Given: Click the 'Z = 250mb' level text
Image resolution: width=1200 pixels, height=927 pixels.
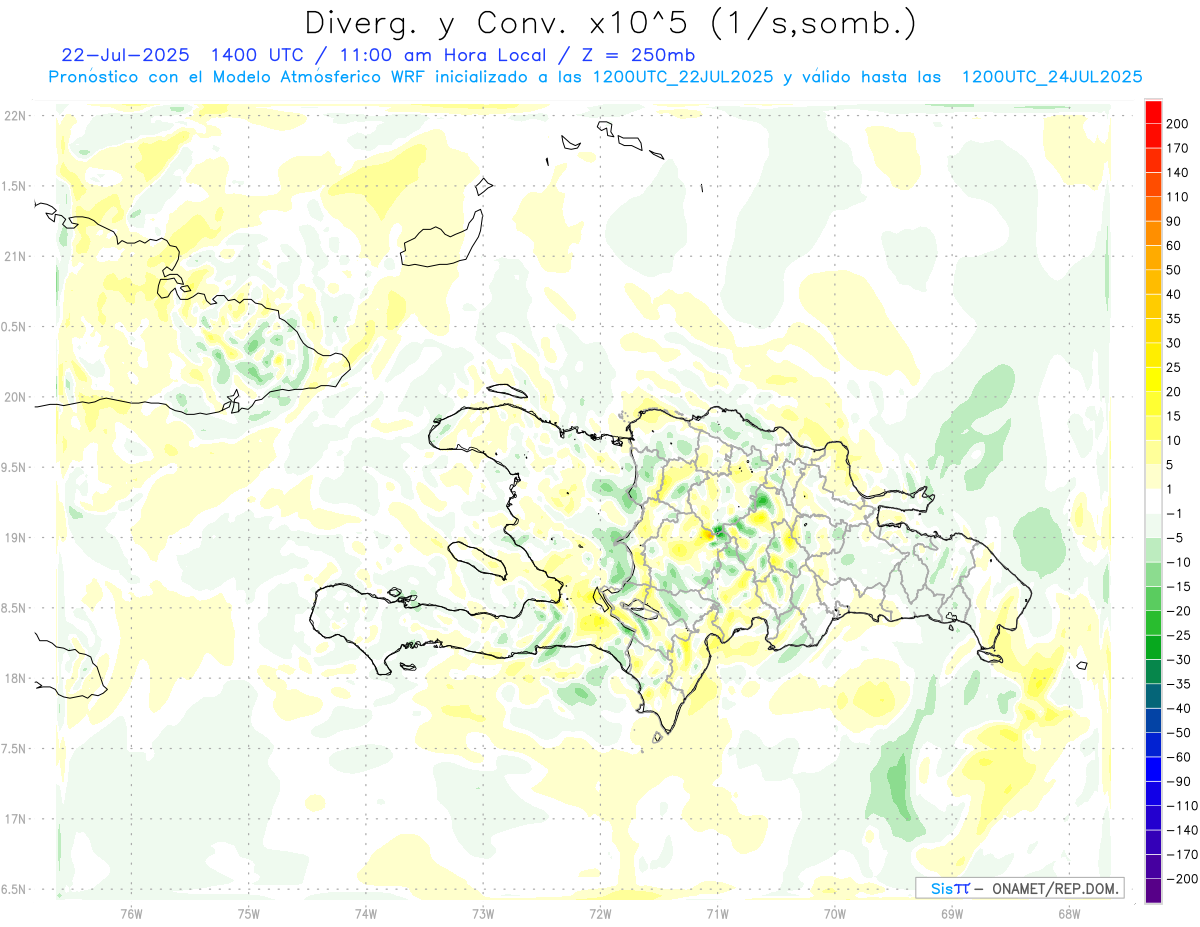Looking at the screenshot, I should [632, 55].
